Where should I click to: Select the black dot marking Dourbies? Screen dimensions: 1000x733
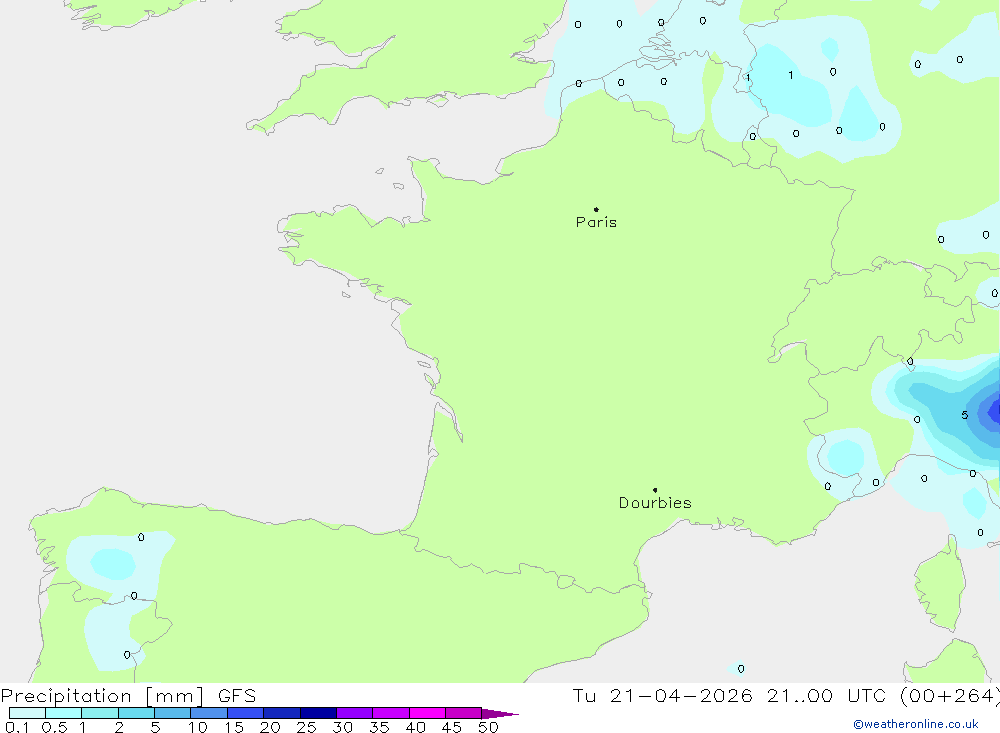point(655,490)
